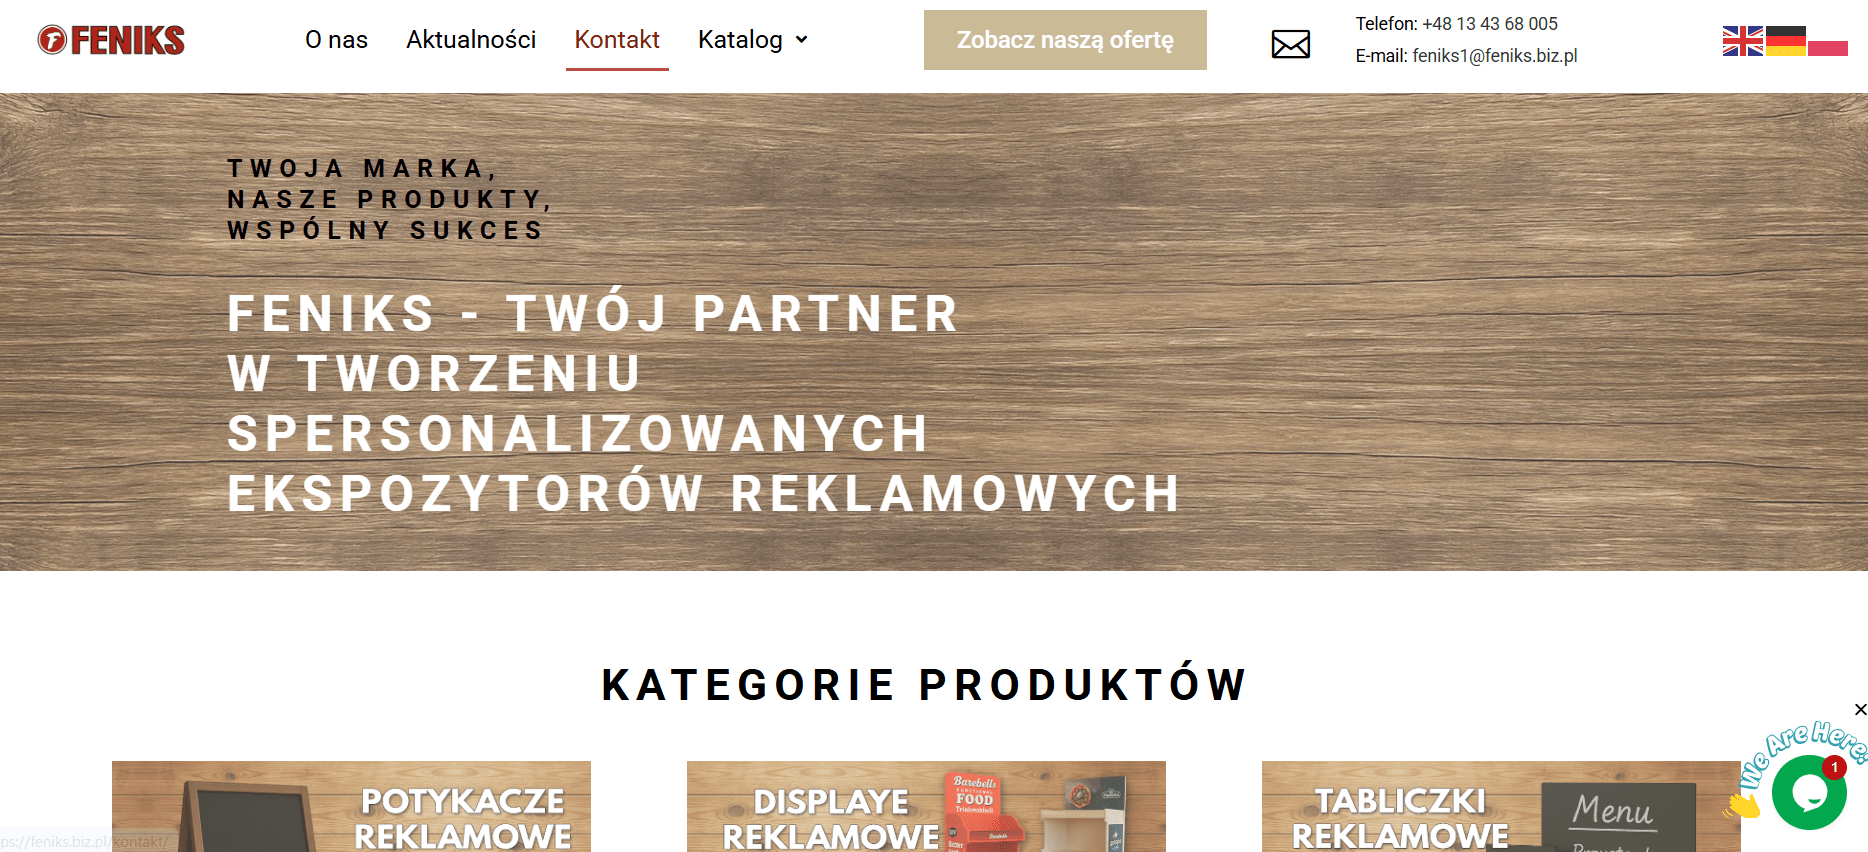The width and height of the screenshot is (1868, 852).
Task: Click the 'Kategorie Produktów' heading
Action: pyautogui.click(x=925, y=685)
